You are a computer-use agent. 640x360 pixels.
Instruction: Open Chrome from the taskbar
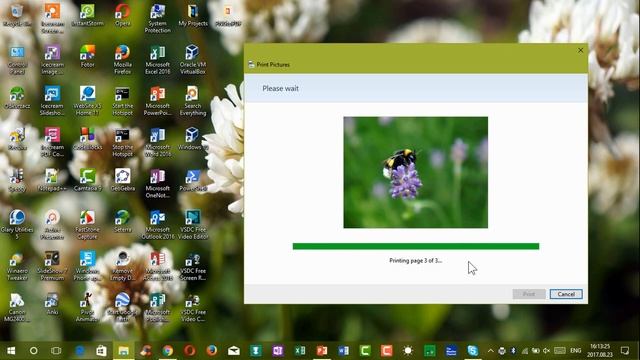tap(167, 351)
